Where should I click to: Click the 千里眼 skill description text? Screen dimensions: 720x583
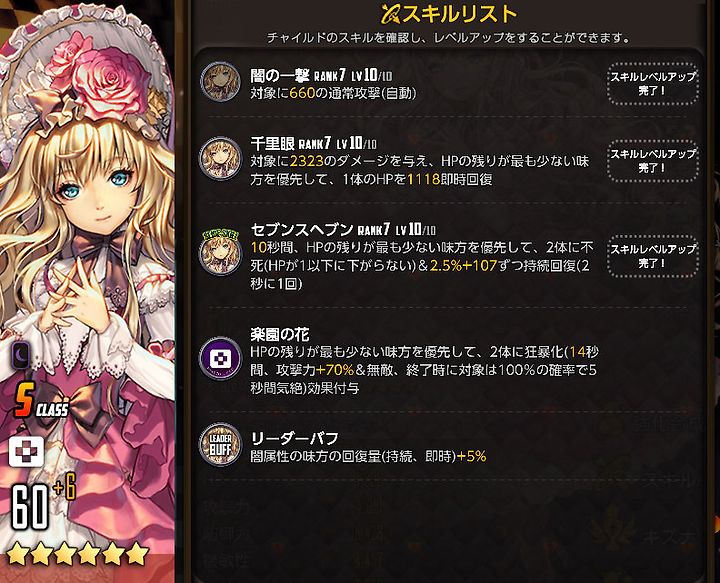[x=420, y=170]
